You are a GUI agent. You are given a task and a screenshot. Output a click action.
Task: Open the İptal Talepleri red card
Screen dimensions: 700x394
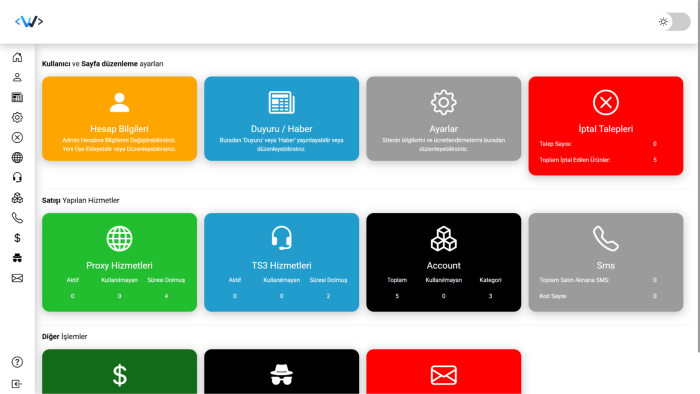coord(606,126)
